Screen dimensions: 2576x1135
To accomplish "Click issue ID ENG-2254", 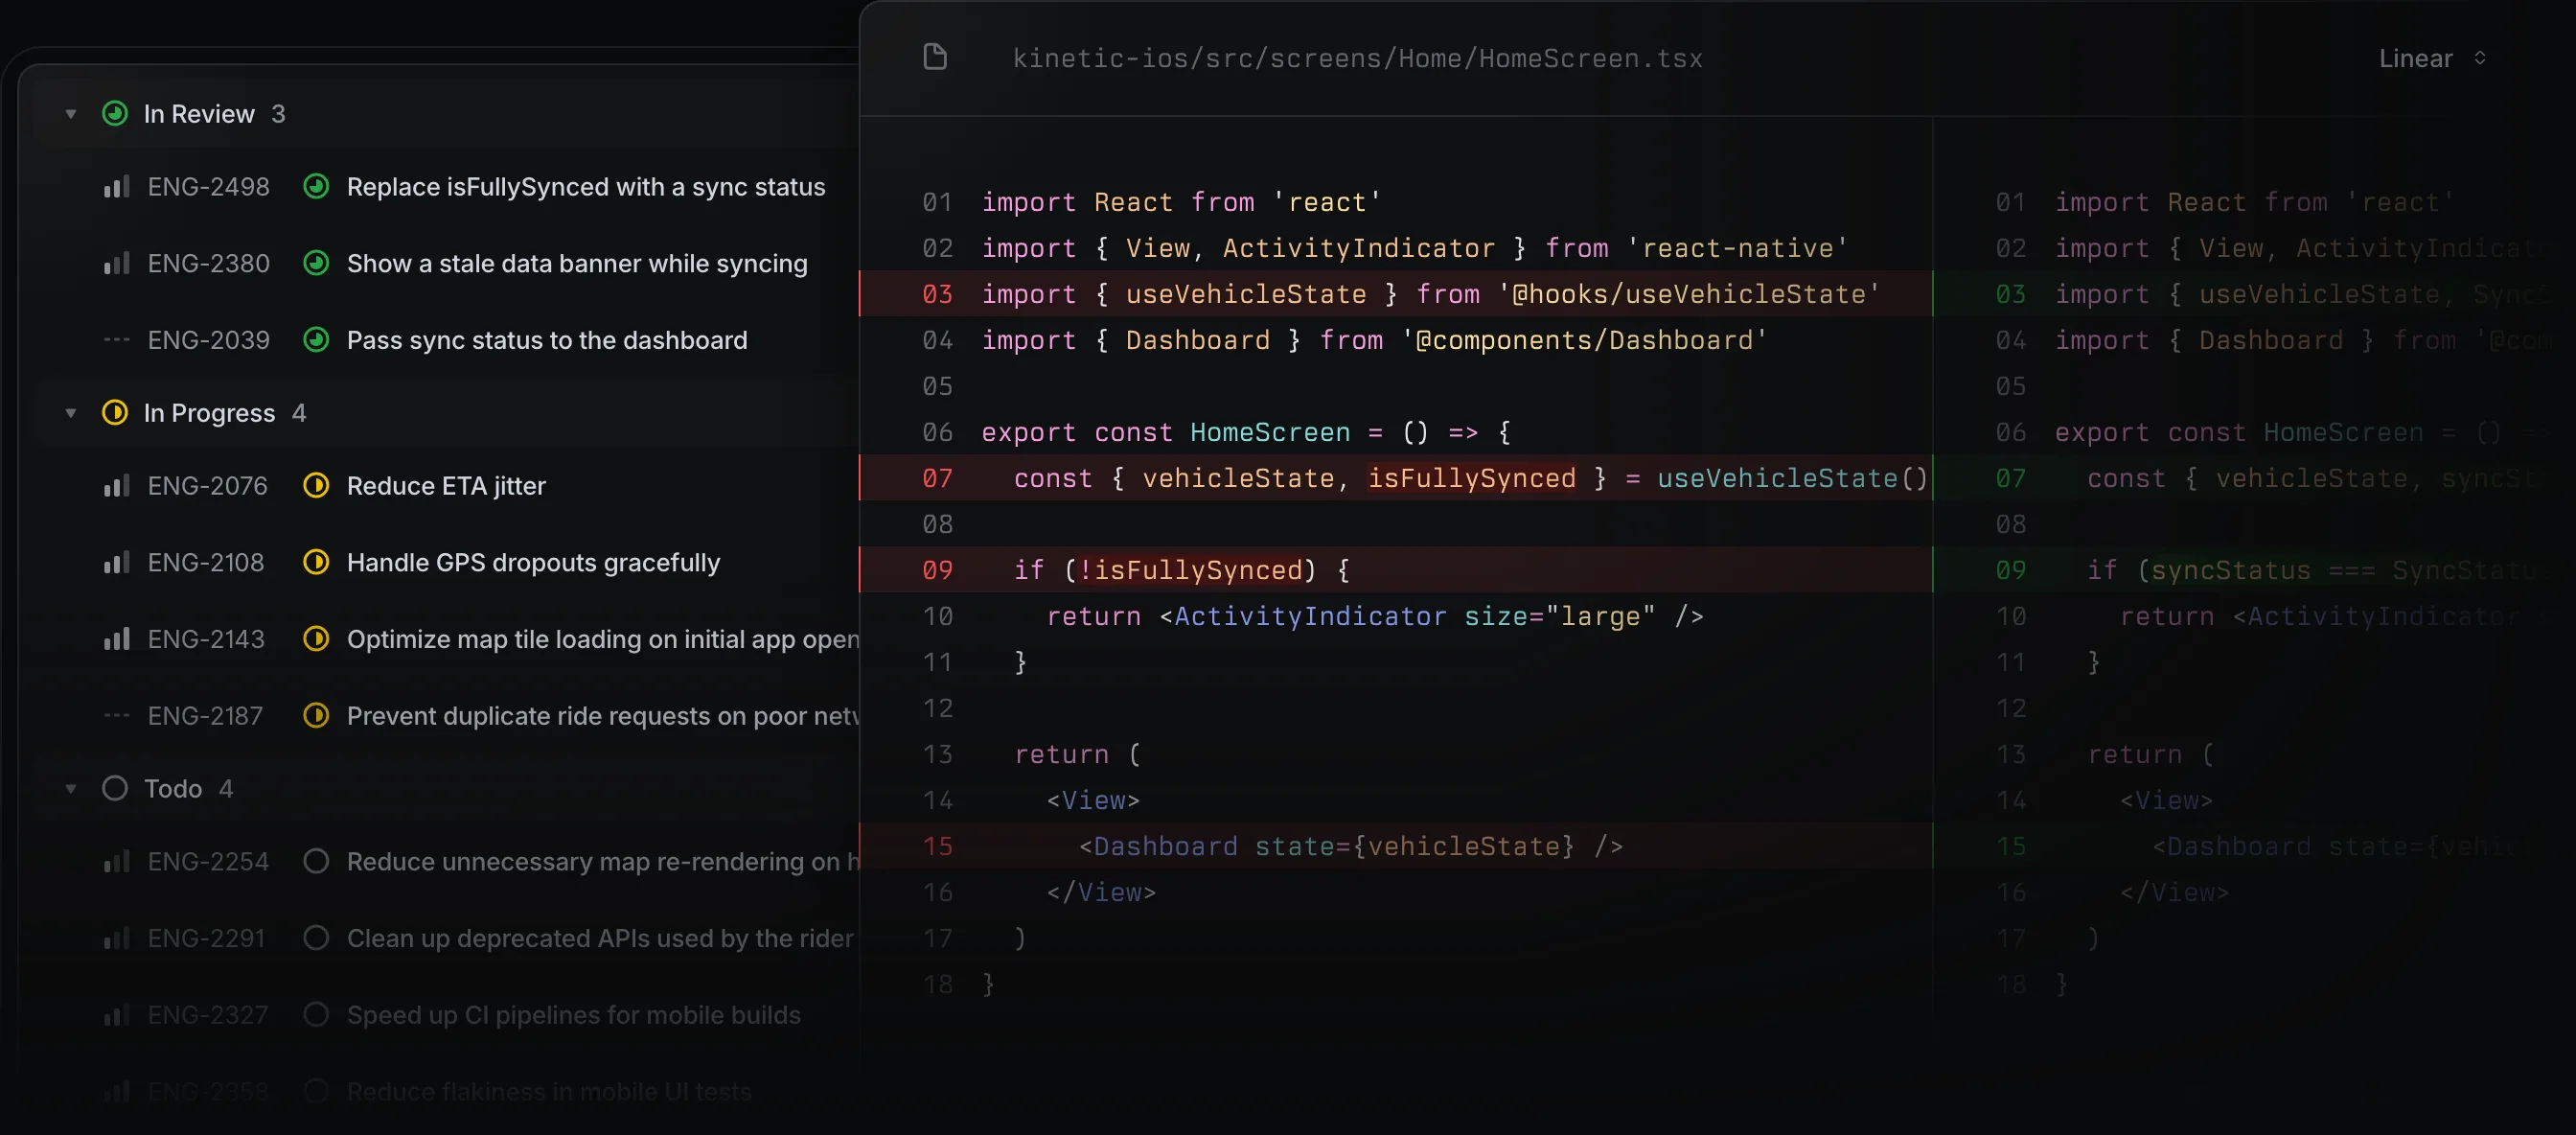I will click(208, 862).
